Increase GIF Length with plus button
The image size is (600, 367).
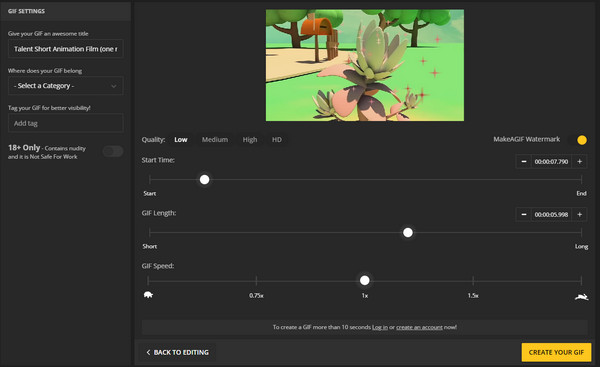click(x=580, y=214)
